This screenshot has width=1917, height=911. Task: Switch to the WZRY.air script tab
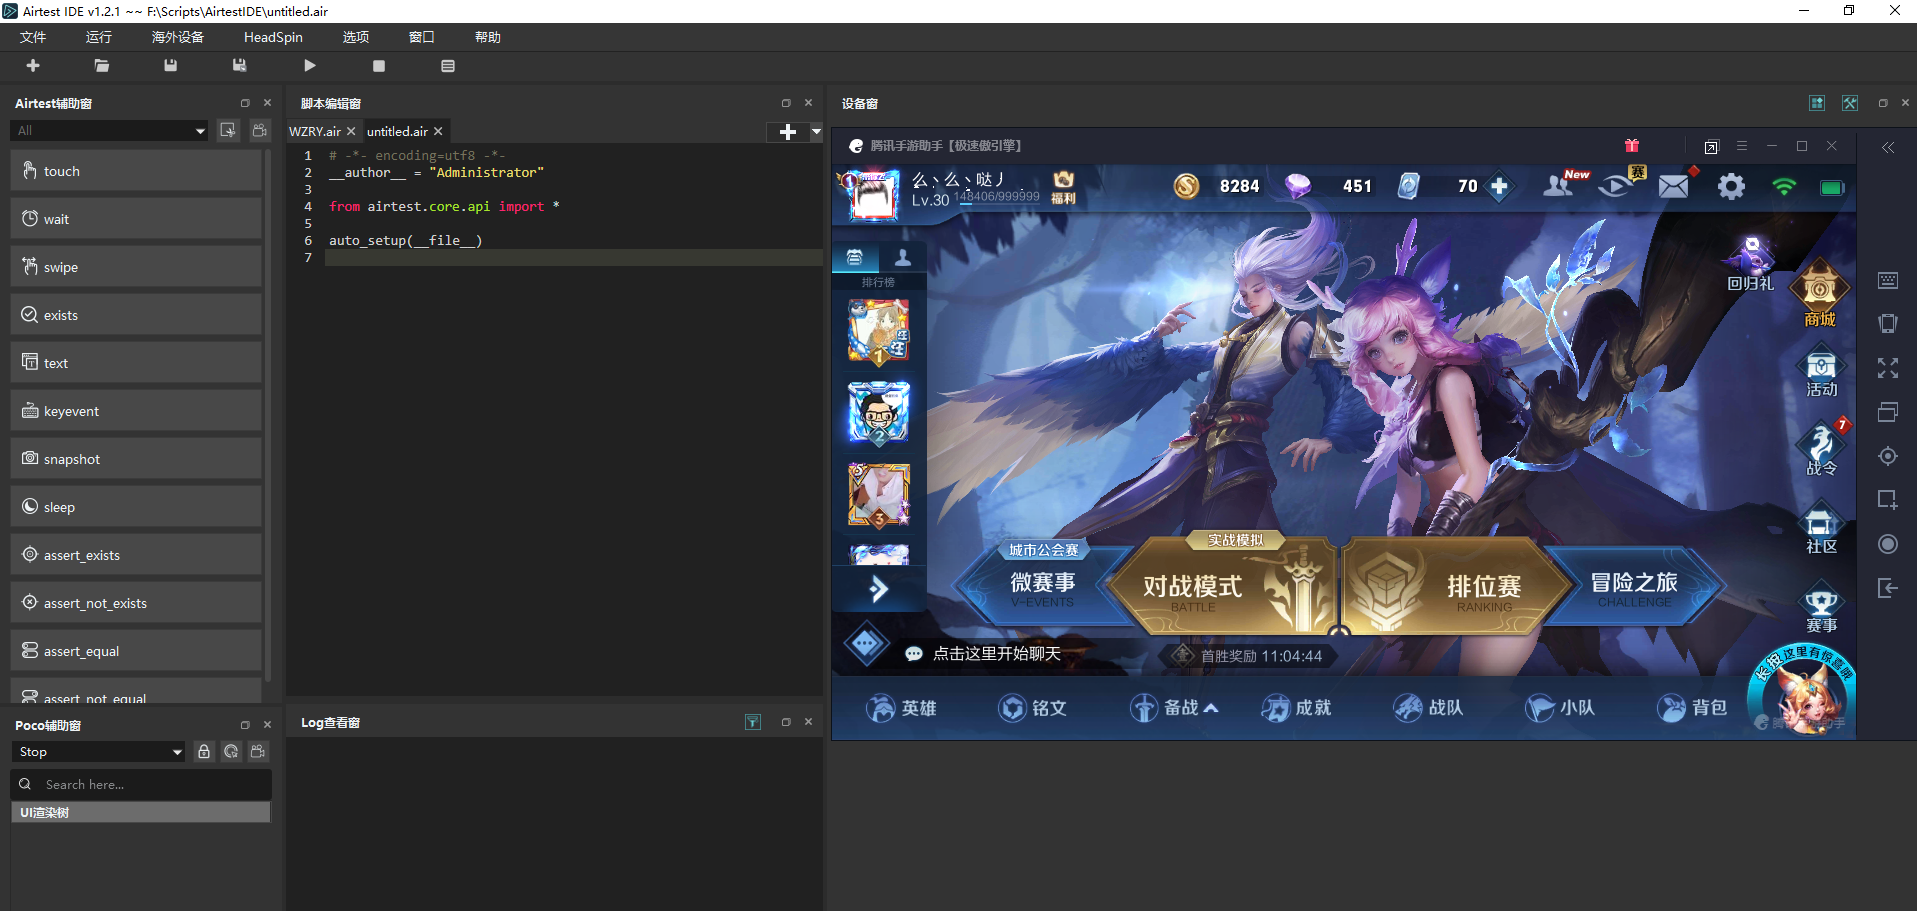click(315, 131)
